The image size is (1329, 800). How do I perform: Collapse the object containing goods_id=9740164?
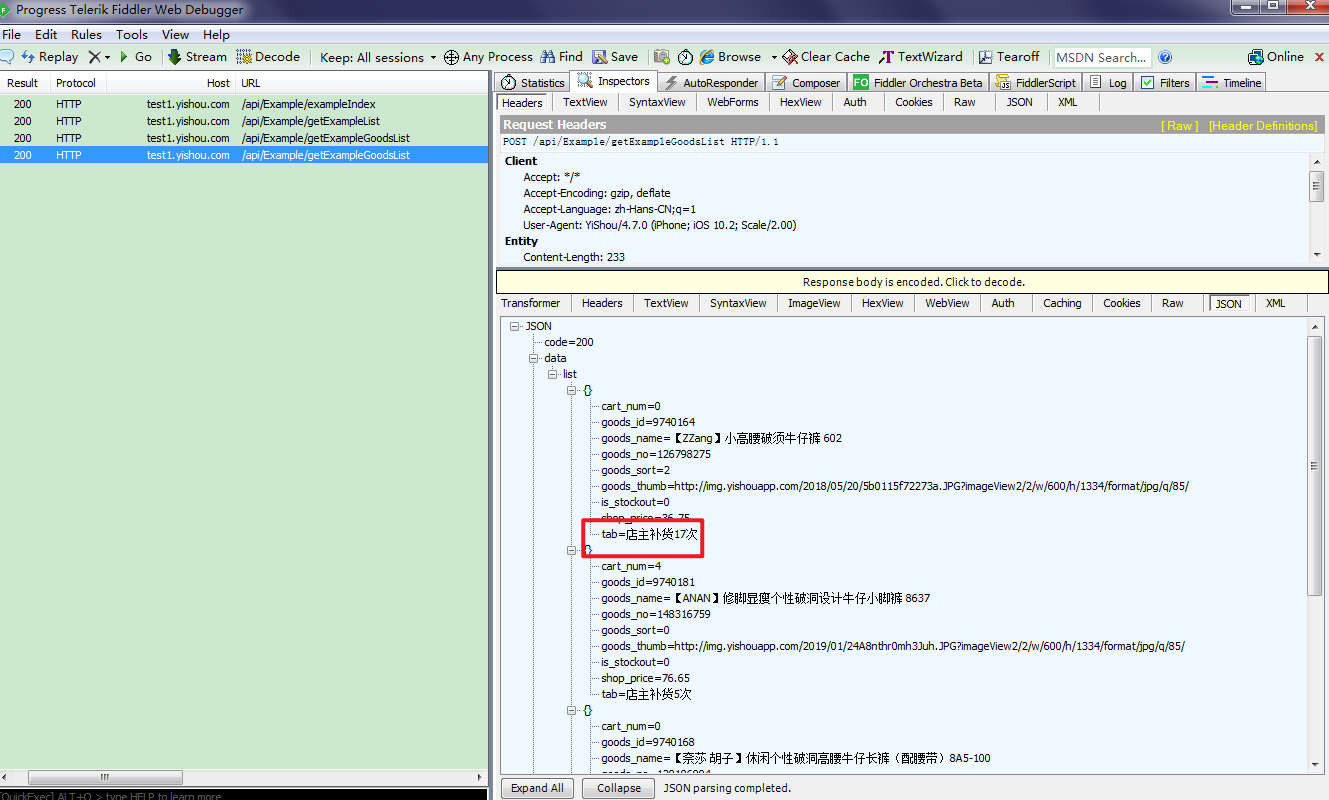click(571, 390)
